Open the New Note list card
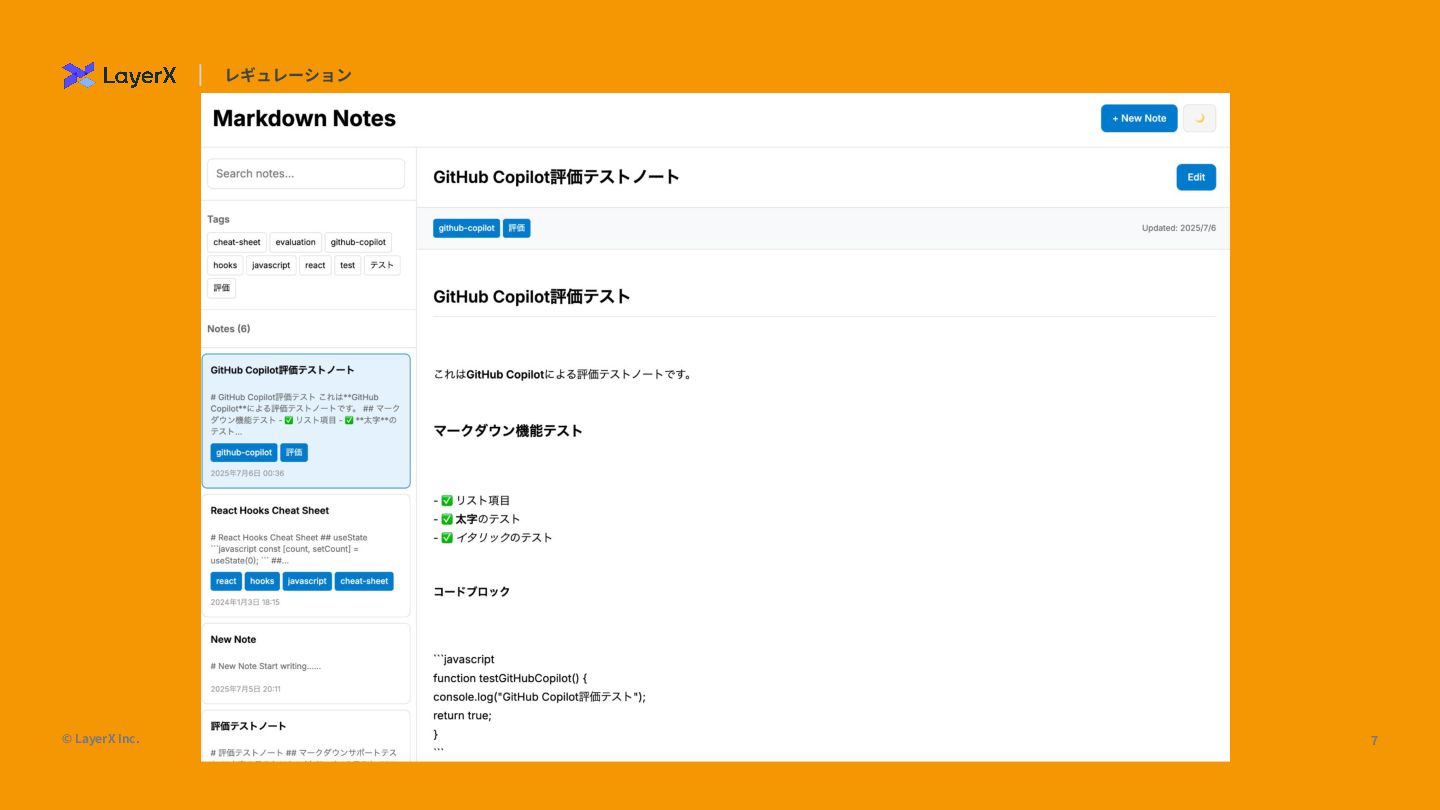Image resolution: width=1440 pixels, height=810 pixels. pos(306,664)
